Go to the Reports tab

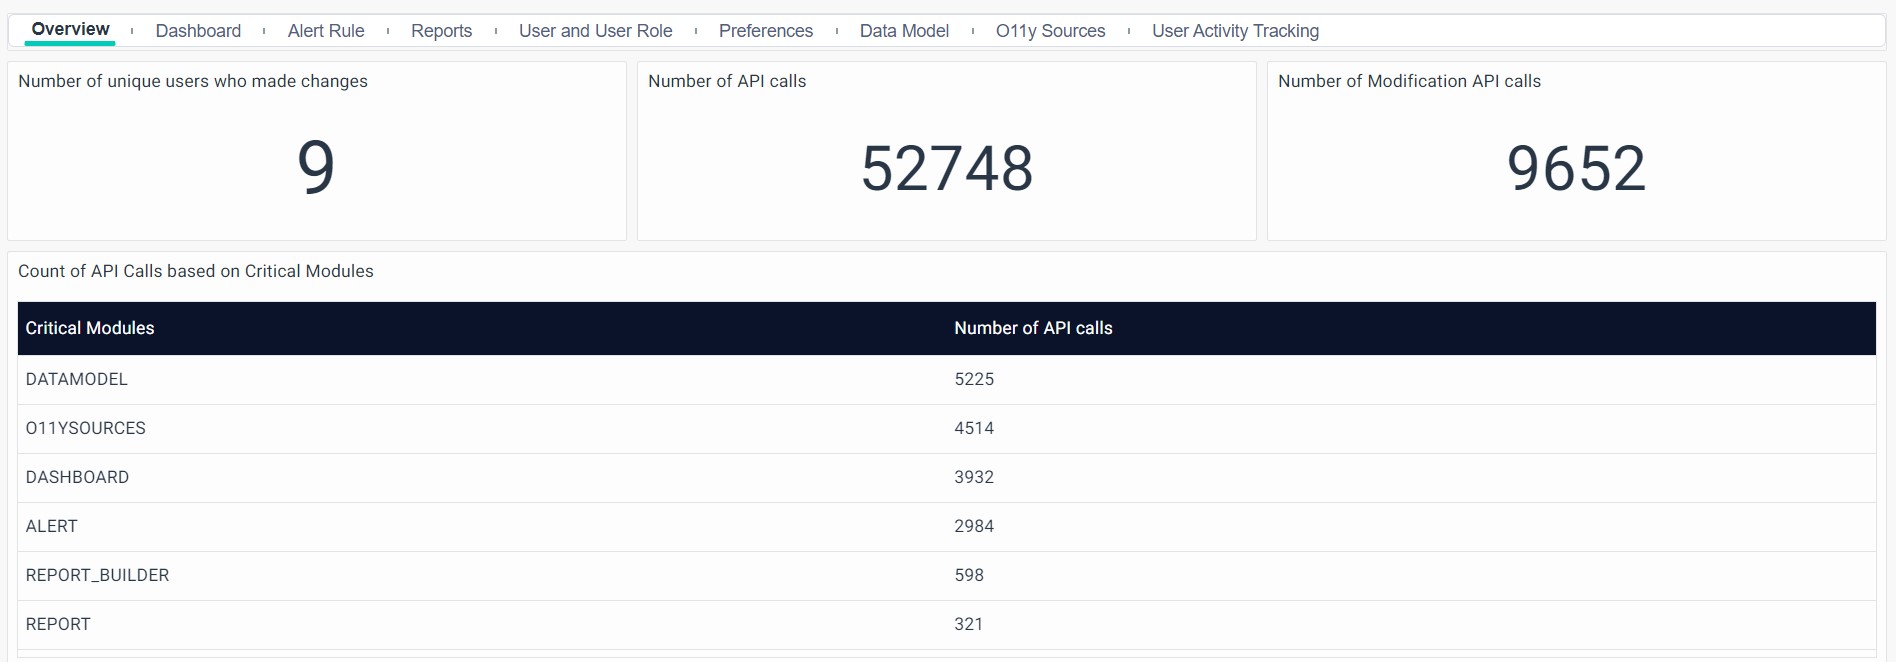441,31
